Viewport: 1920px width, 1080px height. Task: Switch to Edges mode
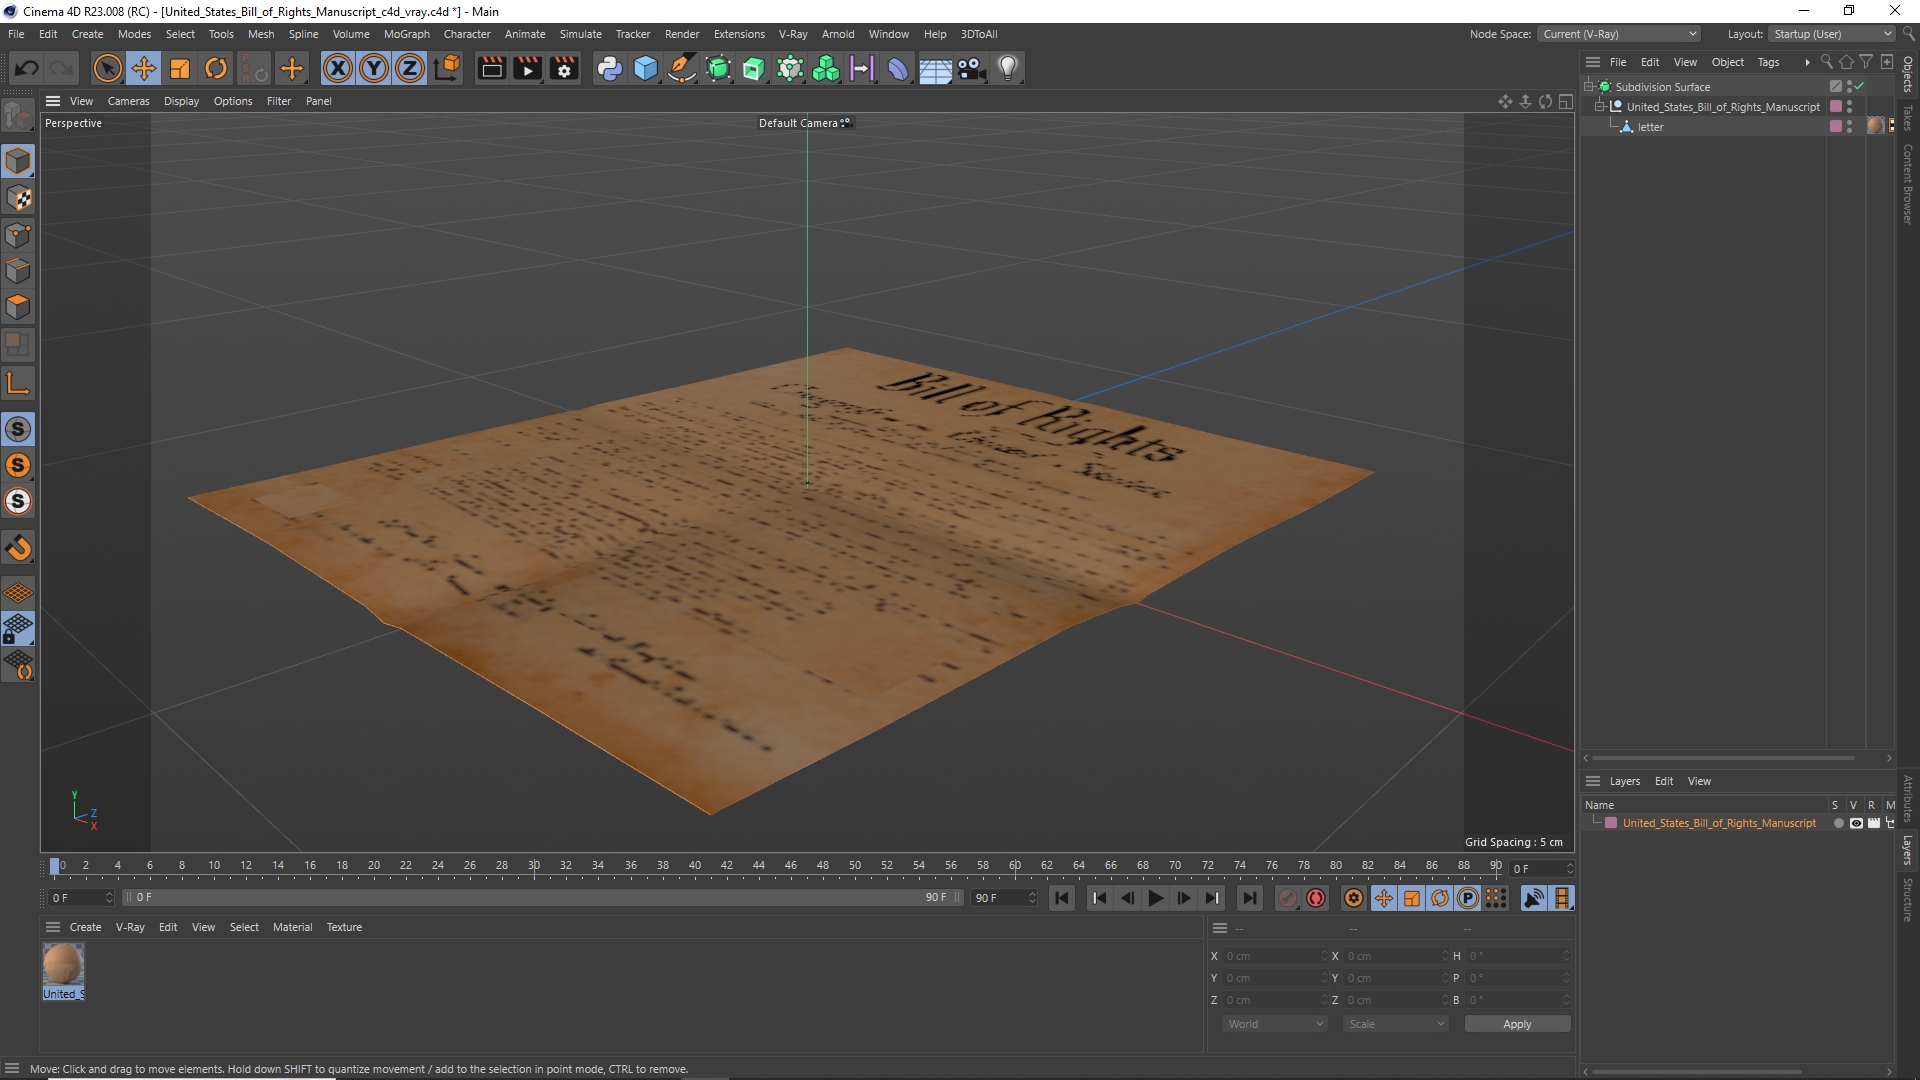[18, 271]
